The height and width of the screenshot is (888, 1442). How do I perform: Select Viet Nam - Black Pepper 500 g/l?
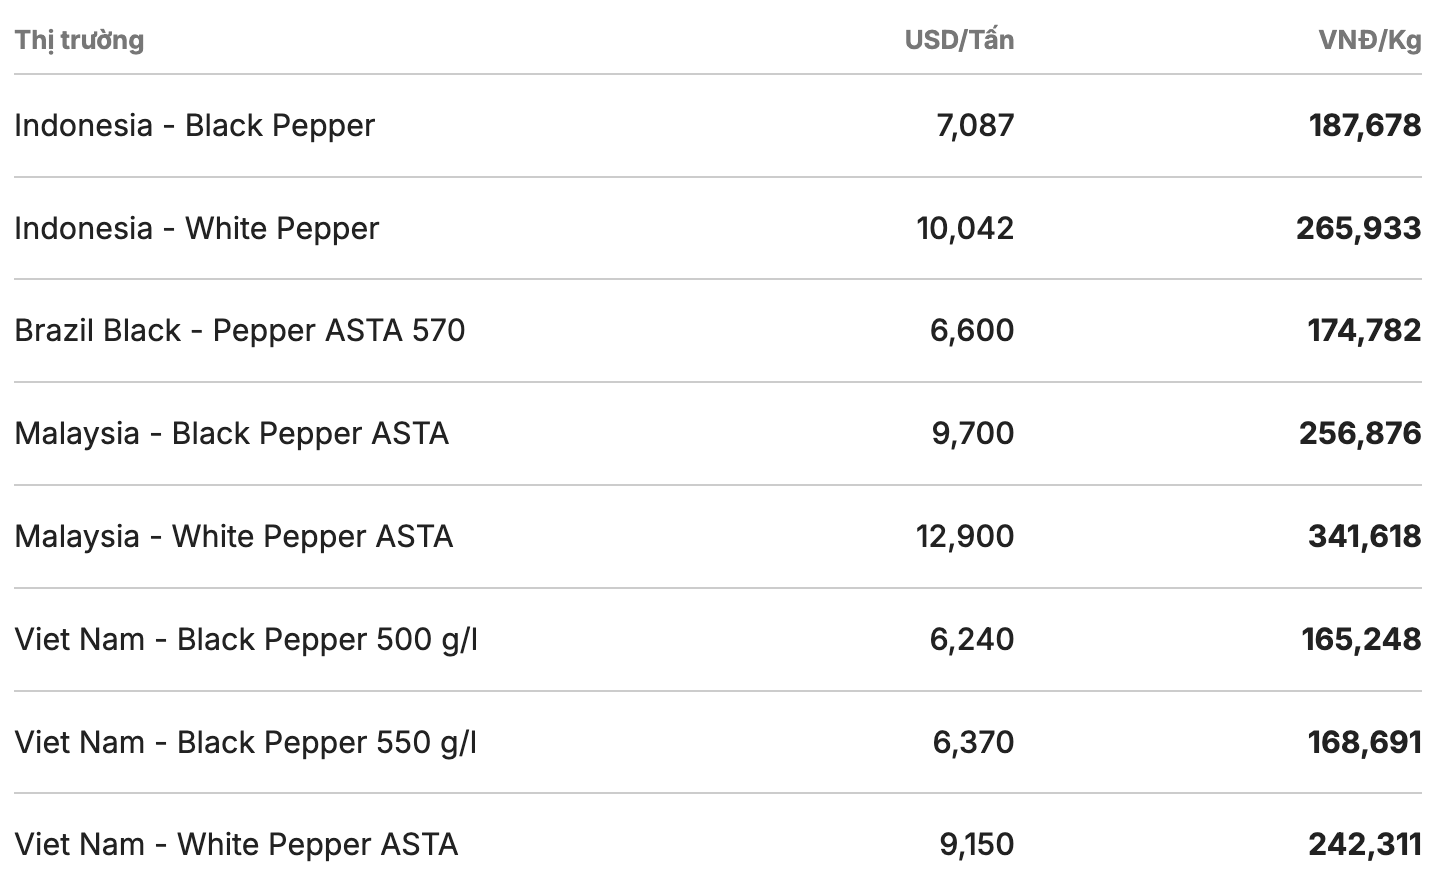pos(247,640)
